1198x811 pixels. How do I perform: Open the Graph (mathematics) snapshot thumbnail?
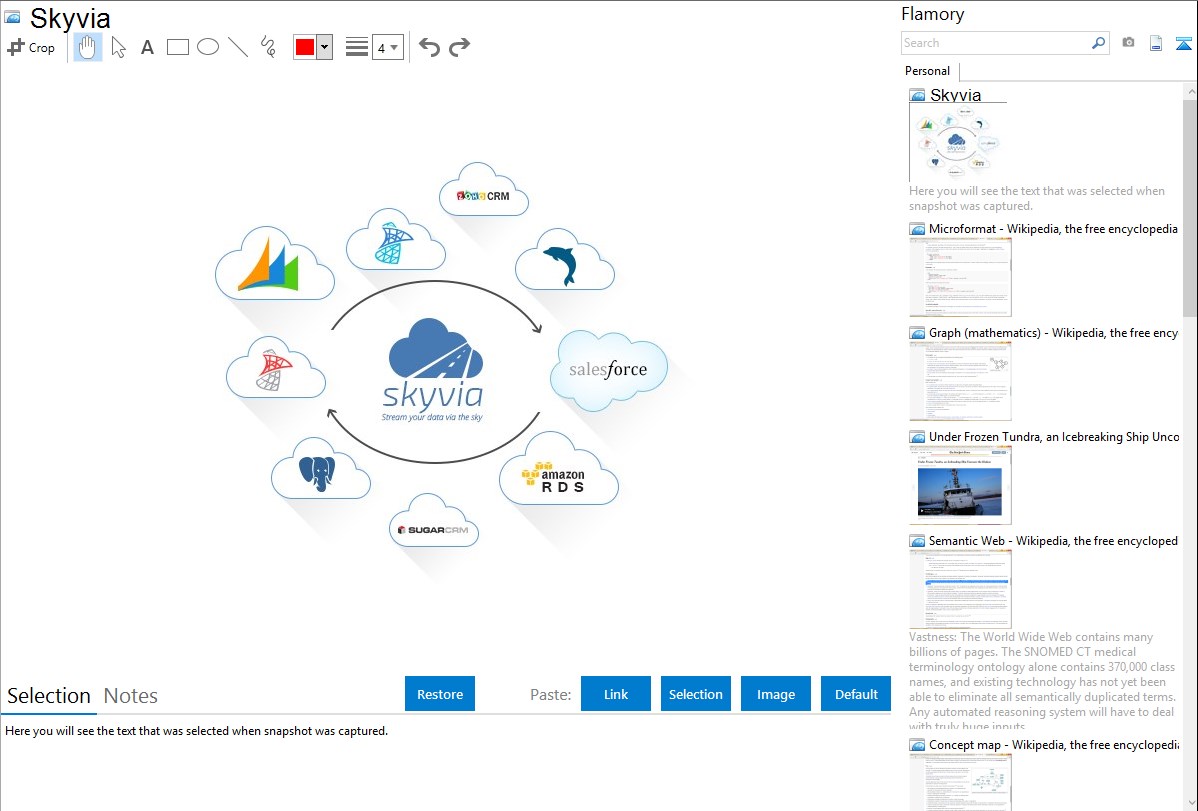[960, 381]
